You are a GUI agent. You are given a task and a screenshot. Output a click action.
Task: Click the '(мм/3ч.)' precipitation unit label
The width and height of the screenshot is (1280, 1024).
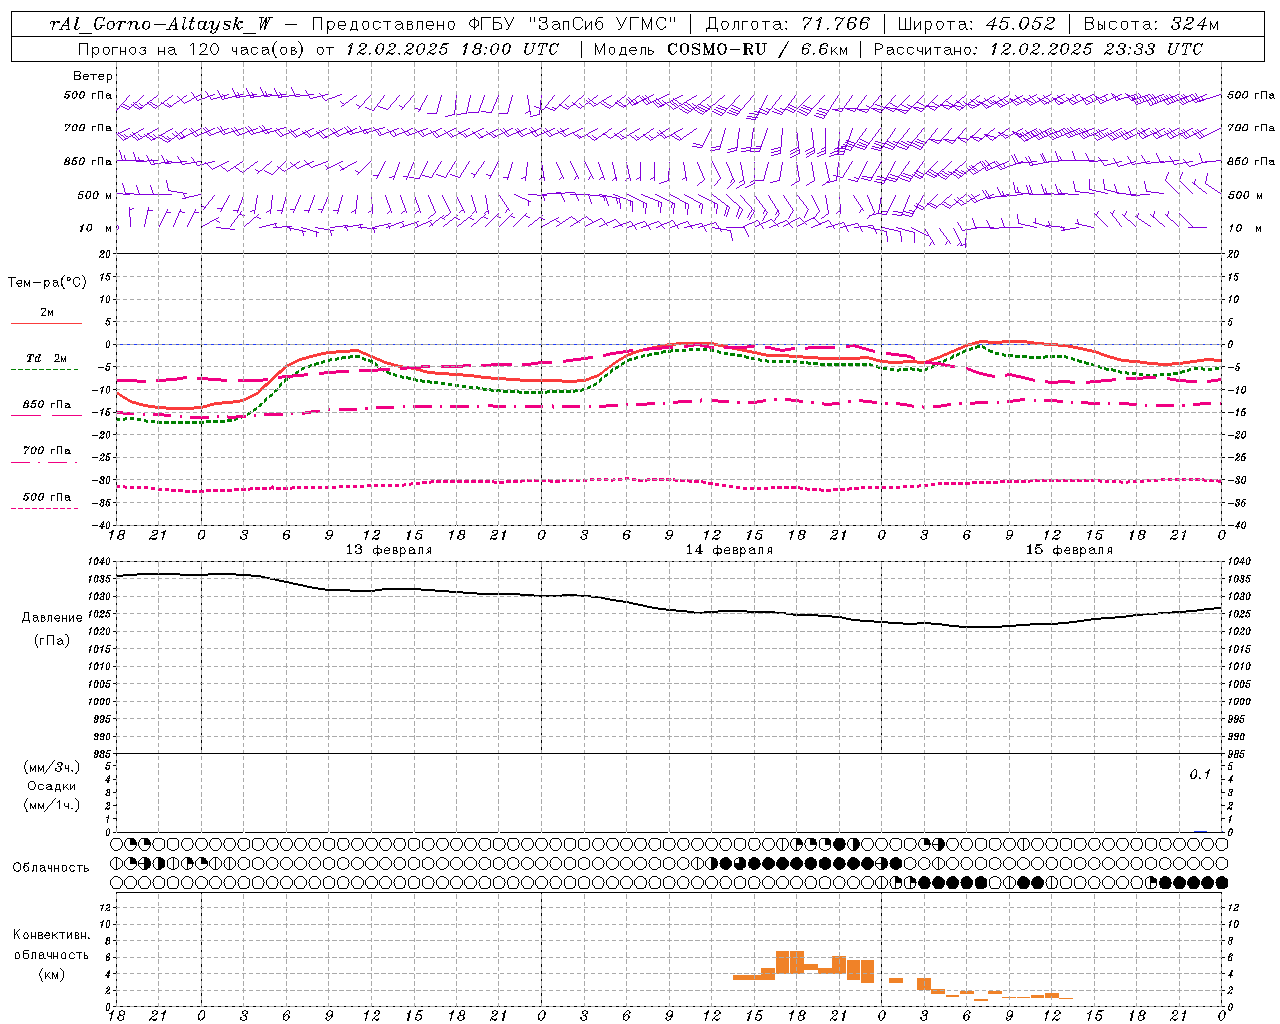pos(51,767)
